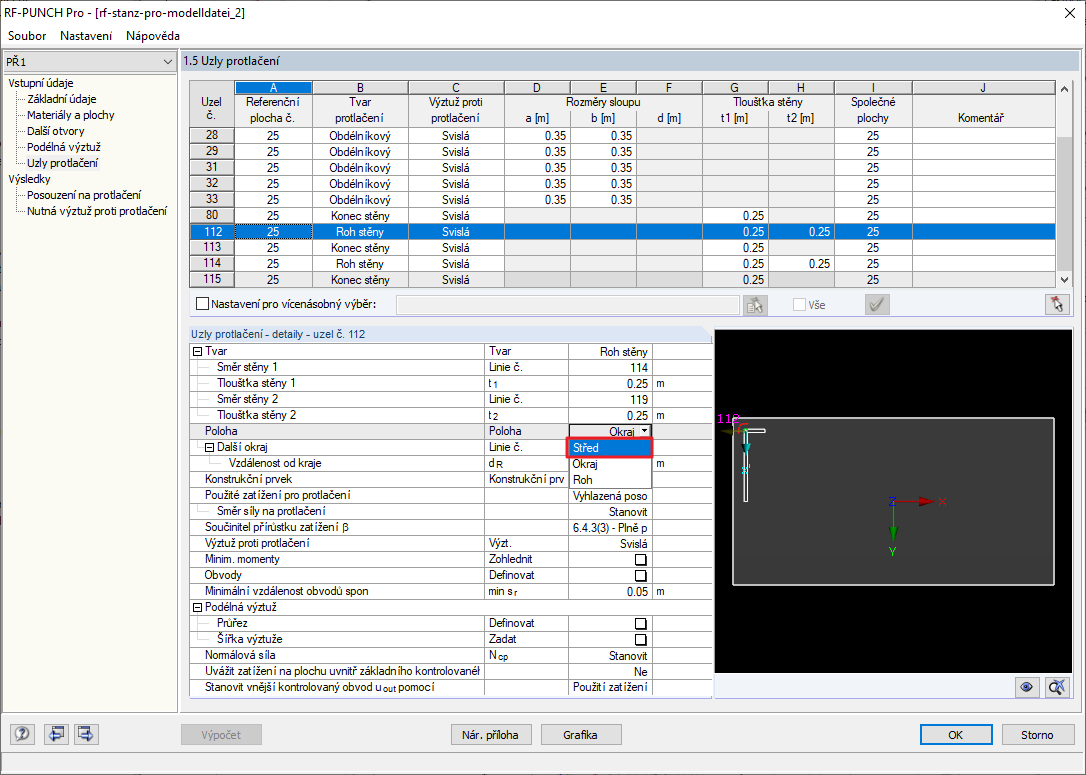Click the Použití zatížení value in last row

[x=609, y=688]
